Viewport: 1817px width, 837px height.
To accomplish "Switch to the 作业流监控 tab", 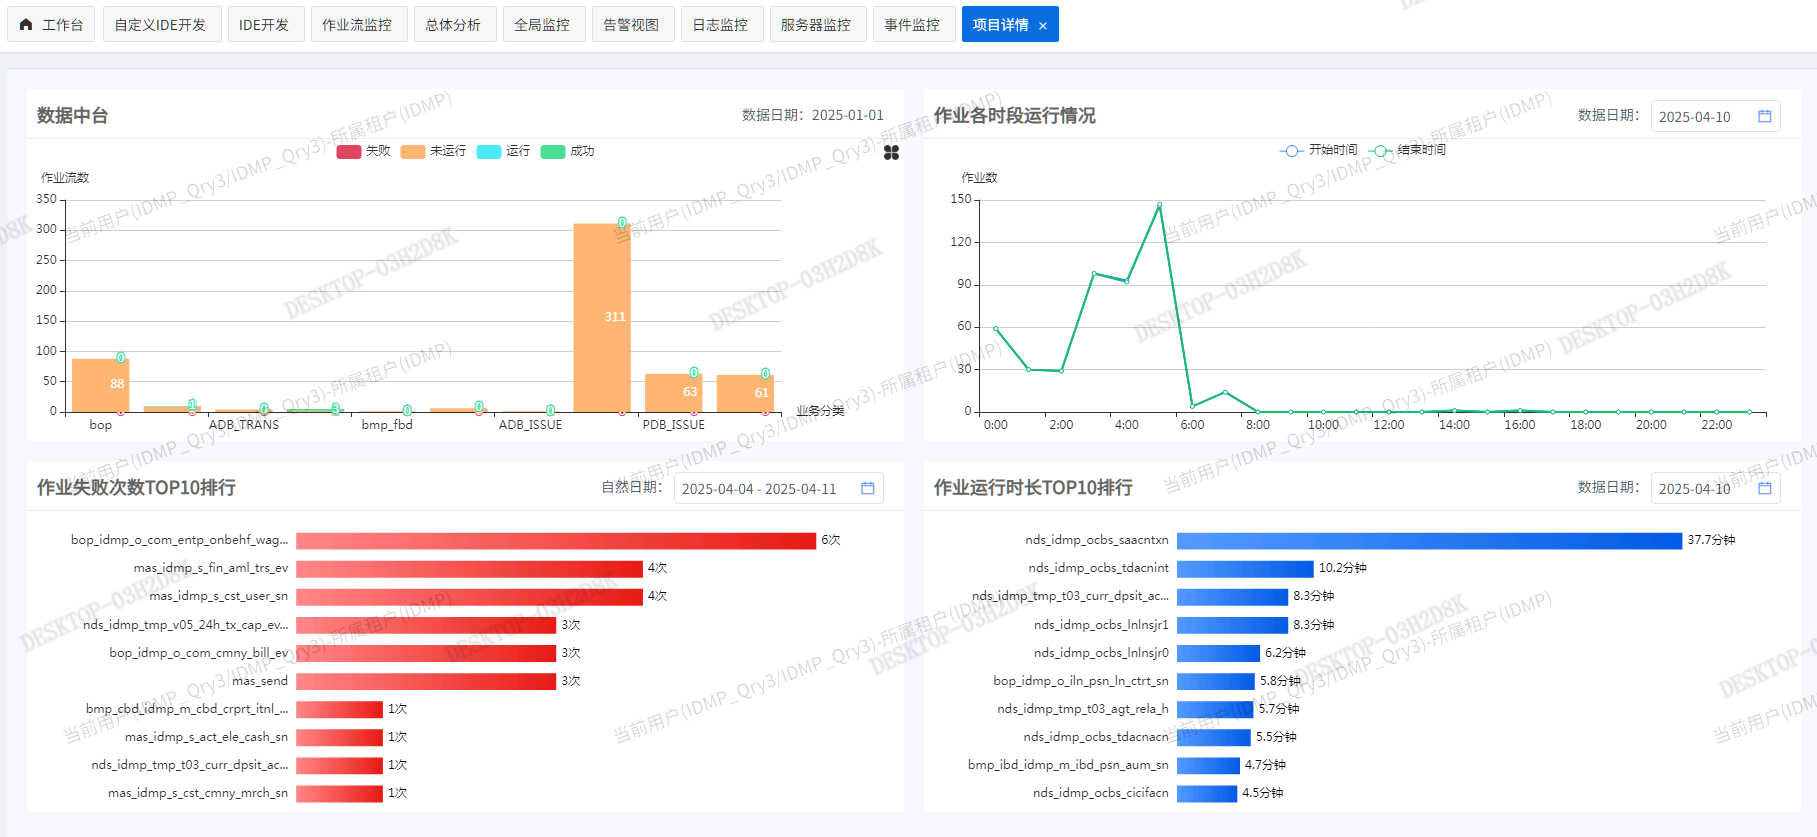I will [x=357, y=24].
